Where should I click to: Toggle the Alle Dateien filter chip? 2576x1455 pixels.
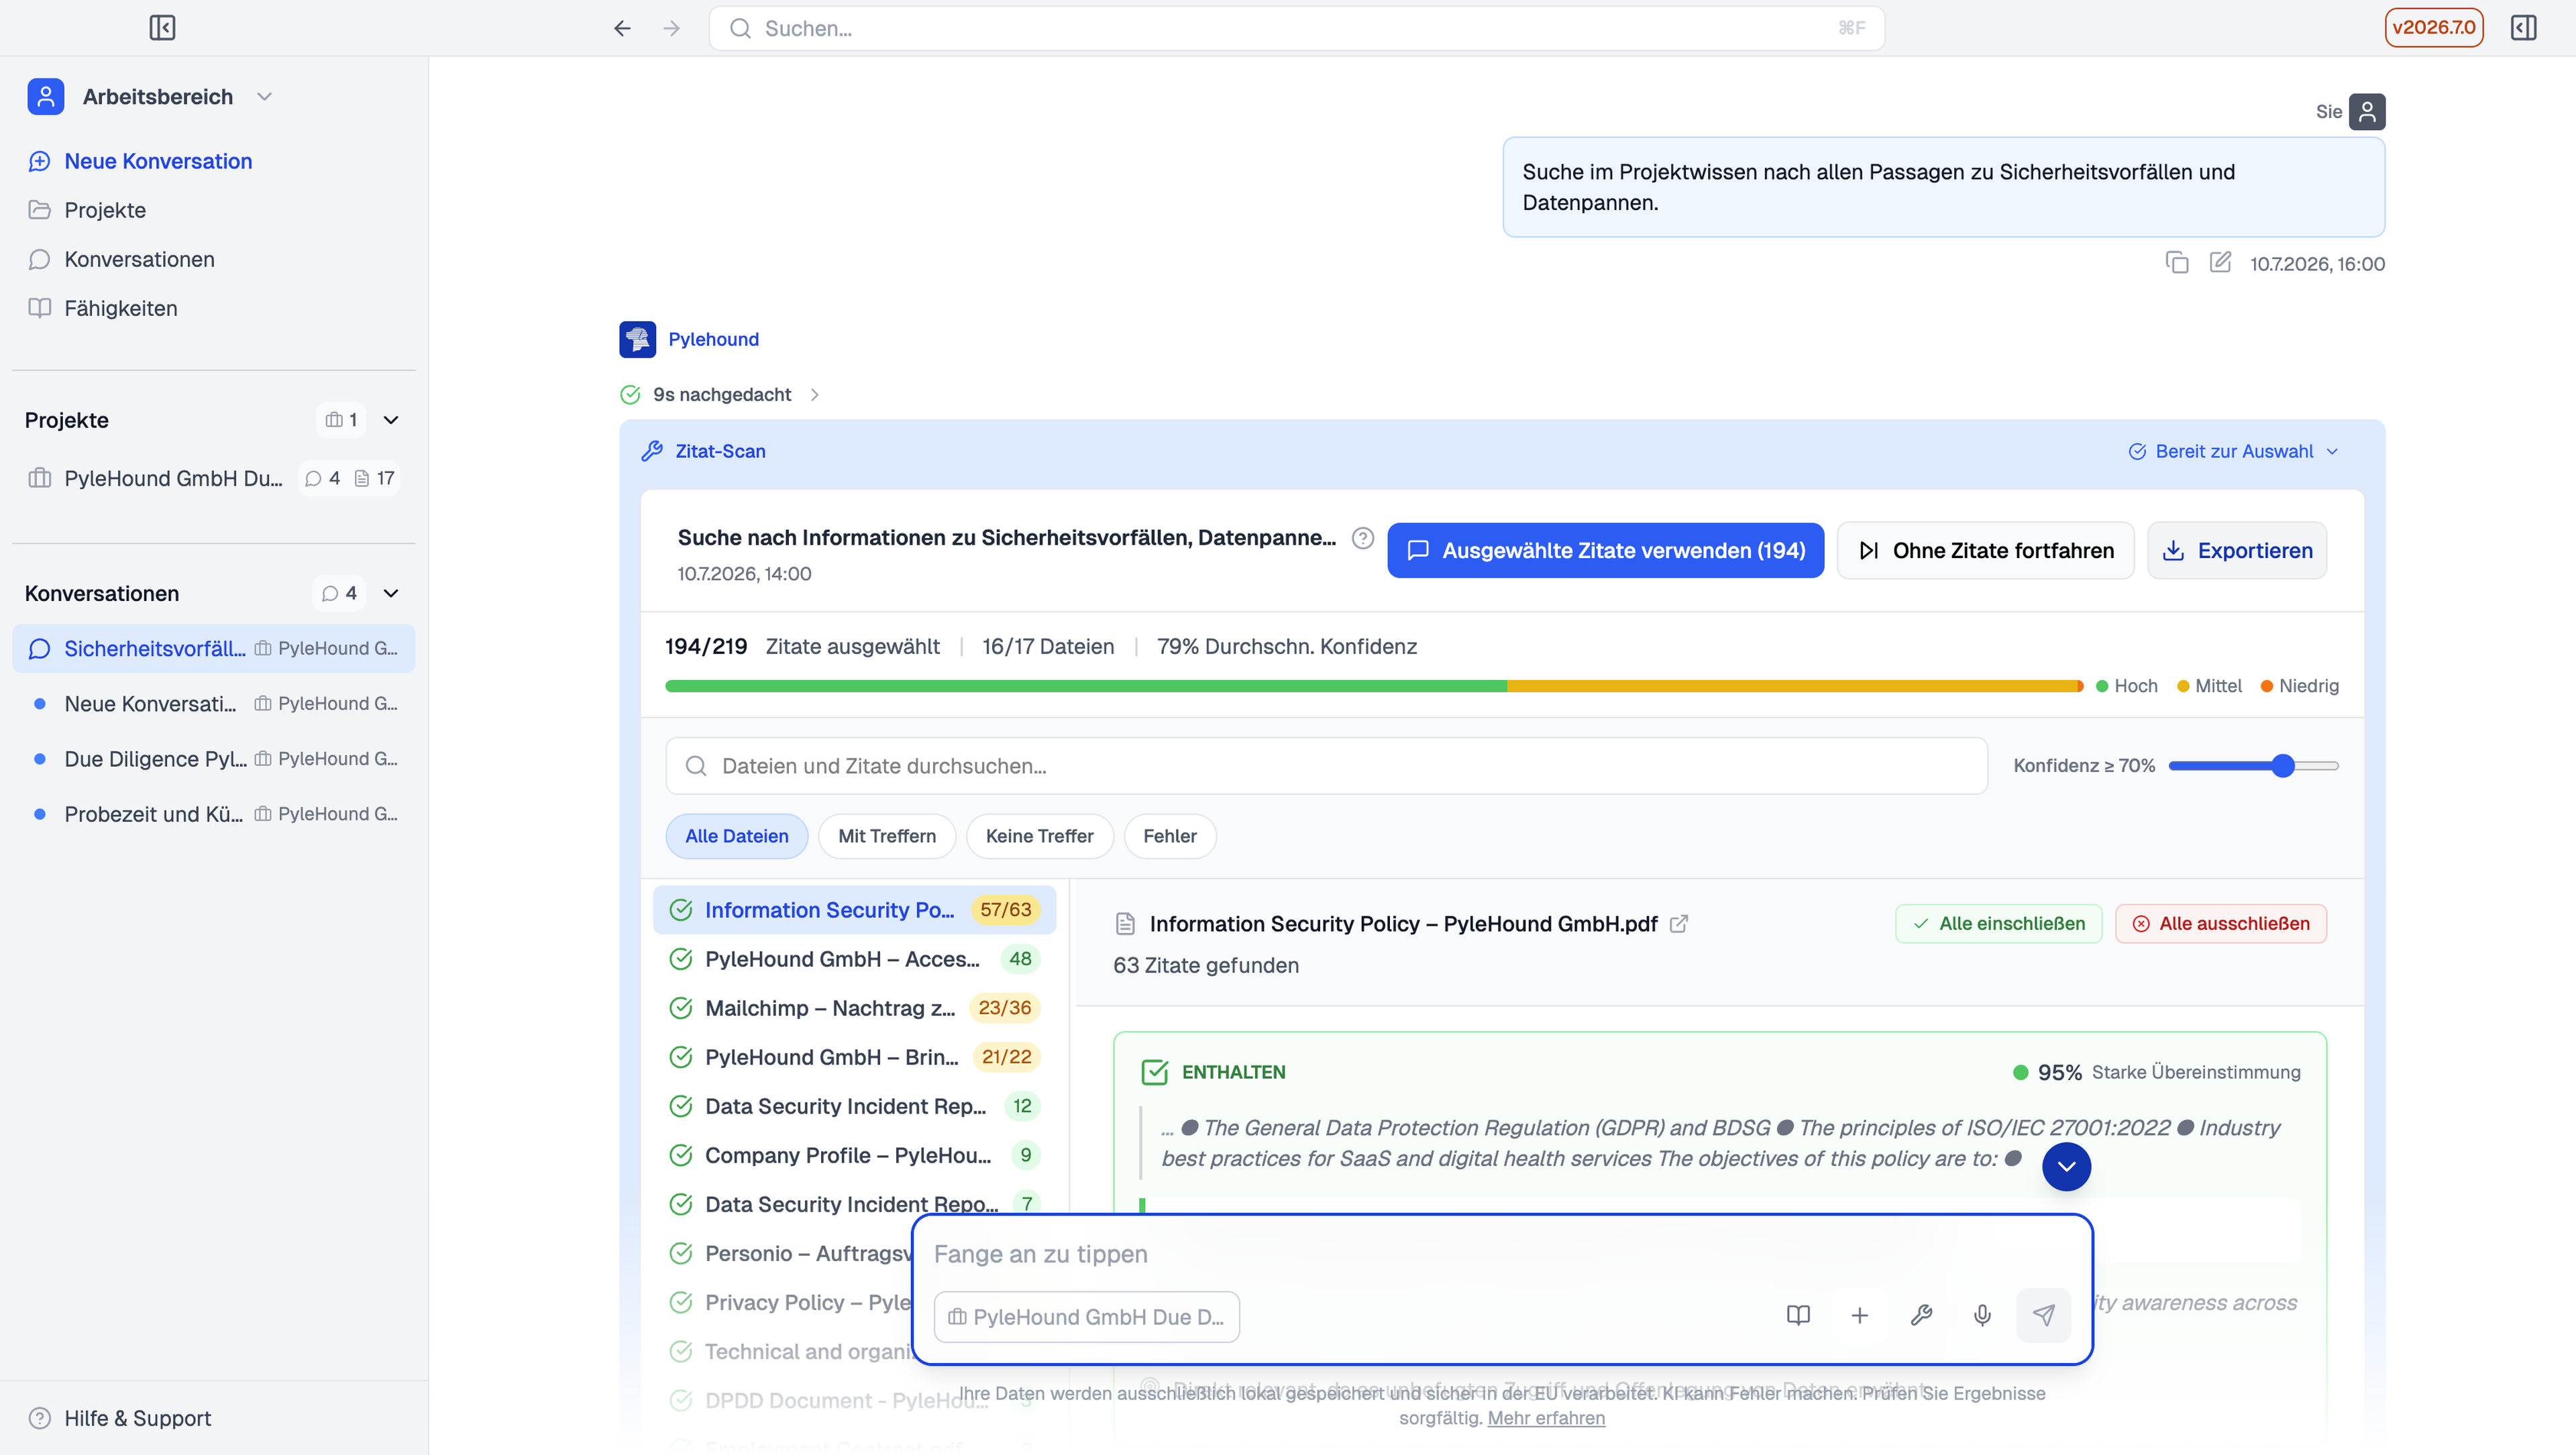737,836
